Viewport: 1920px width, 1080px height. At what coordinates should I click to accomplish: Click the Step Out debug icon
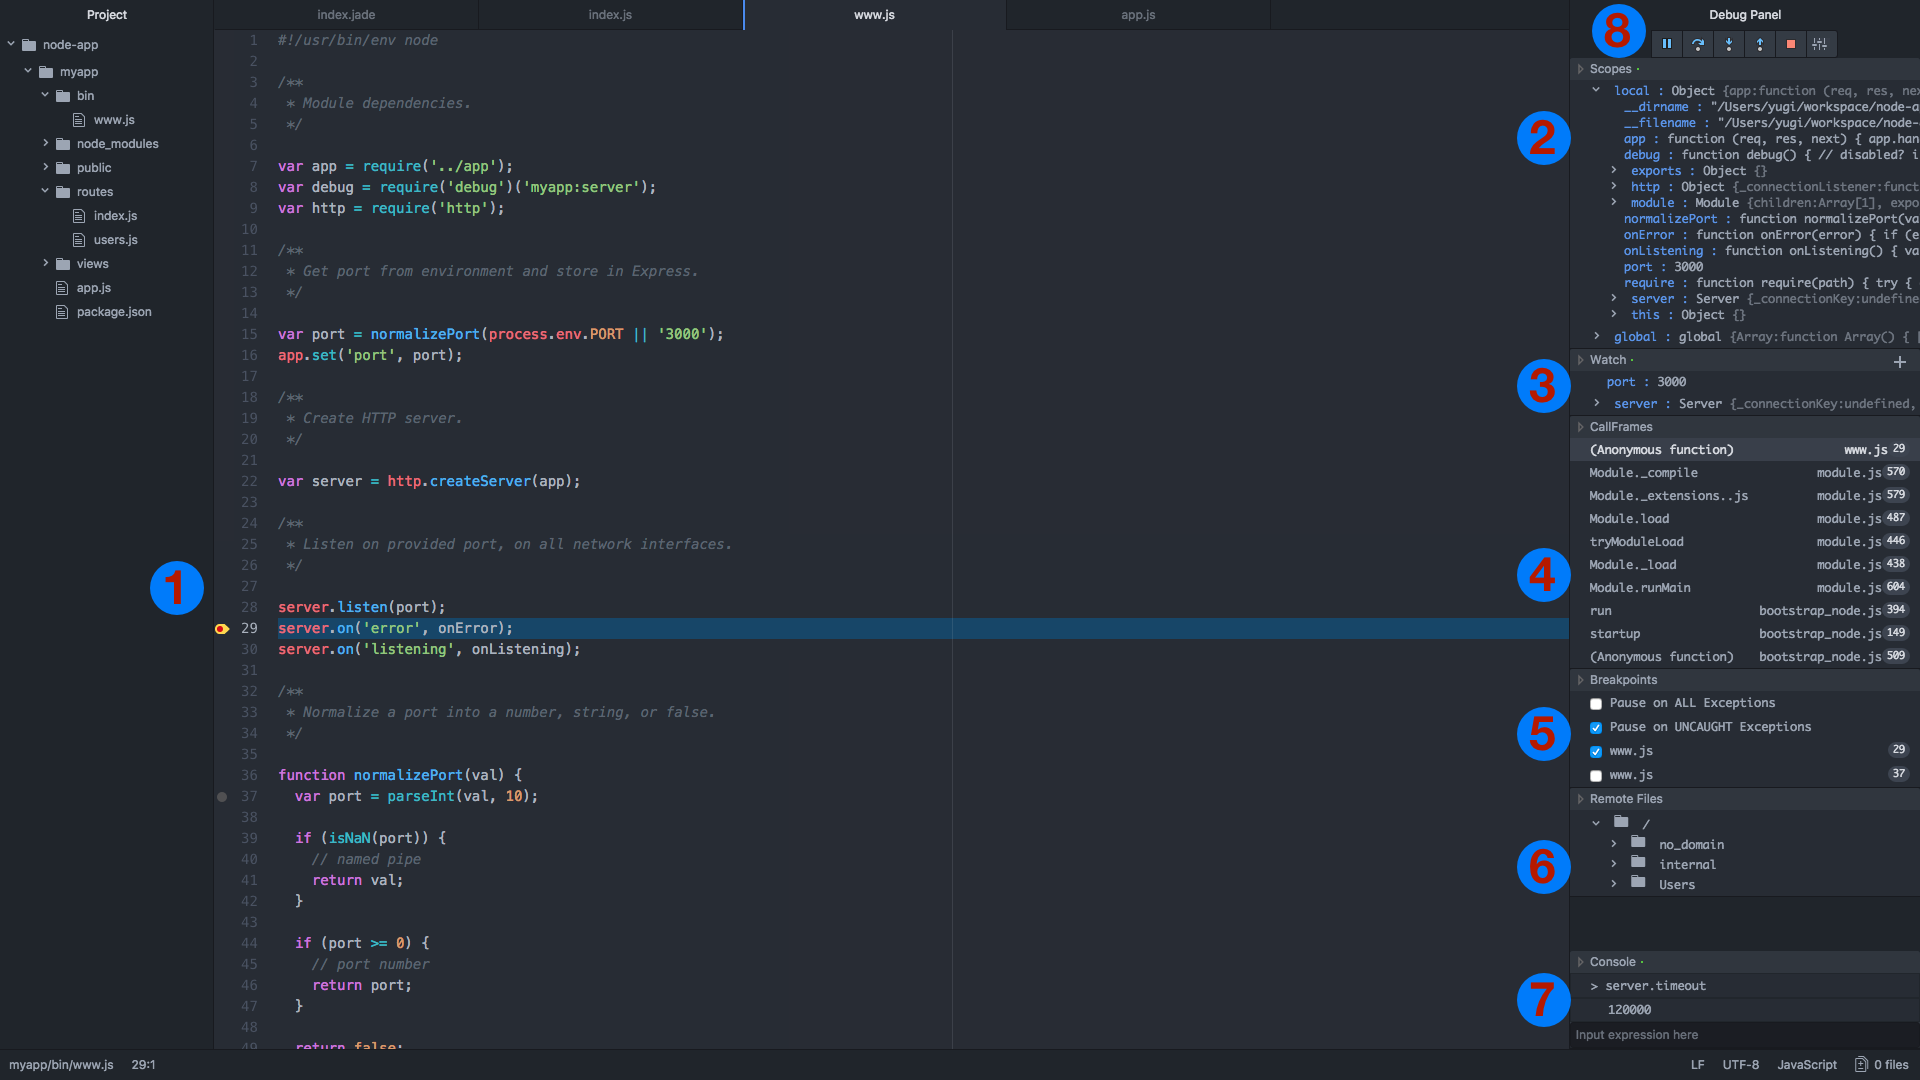point(1759,44)
